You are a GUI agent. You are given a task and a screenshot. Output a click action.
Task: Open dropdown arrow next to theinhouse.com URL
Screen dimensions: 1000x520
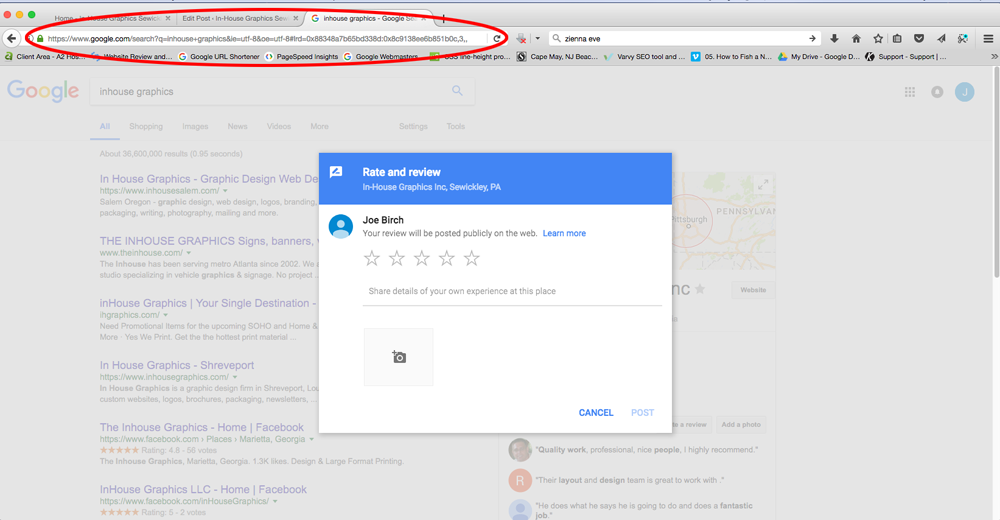coord(189,253)
